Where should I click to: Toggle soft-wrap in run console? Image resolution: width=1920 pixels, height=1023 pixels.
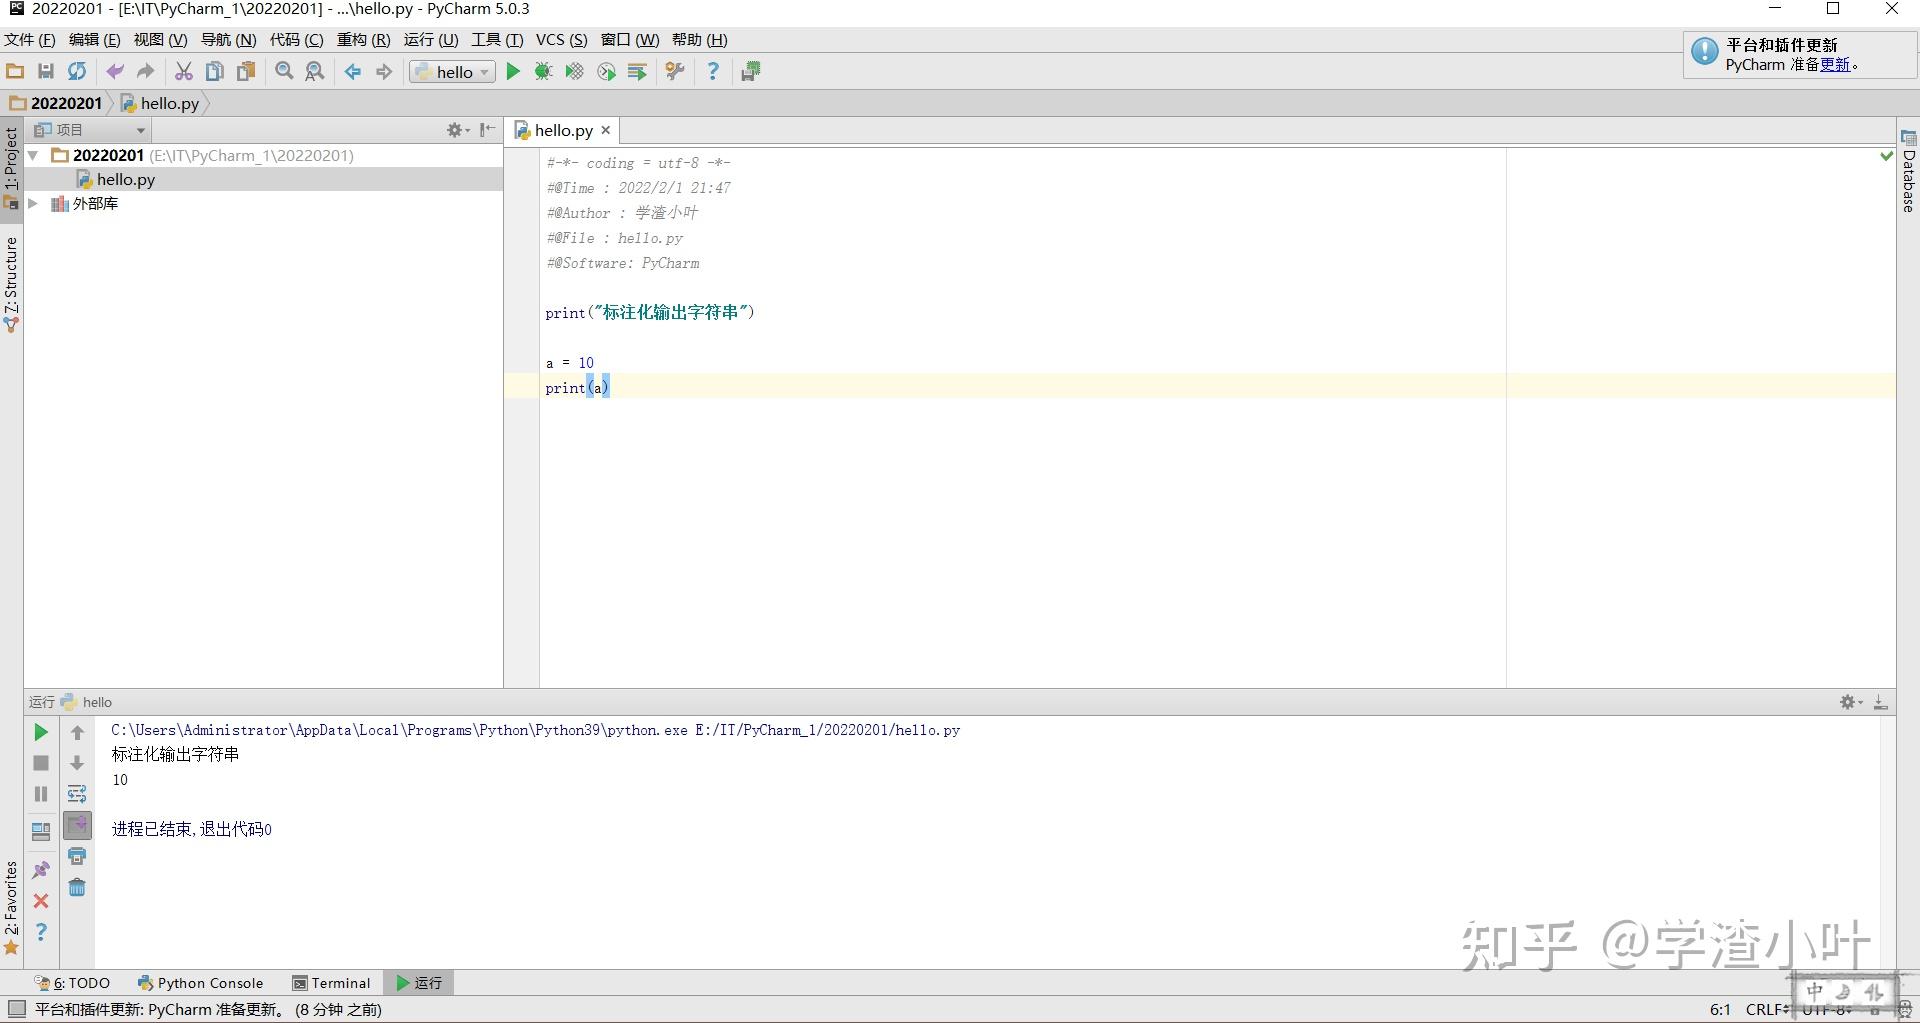pos(77,794)
